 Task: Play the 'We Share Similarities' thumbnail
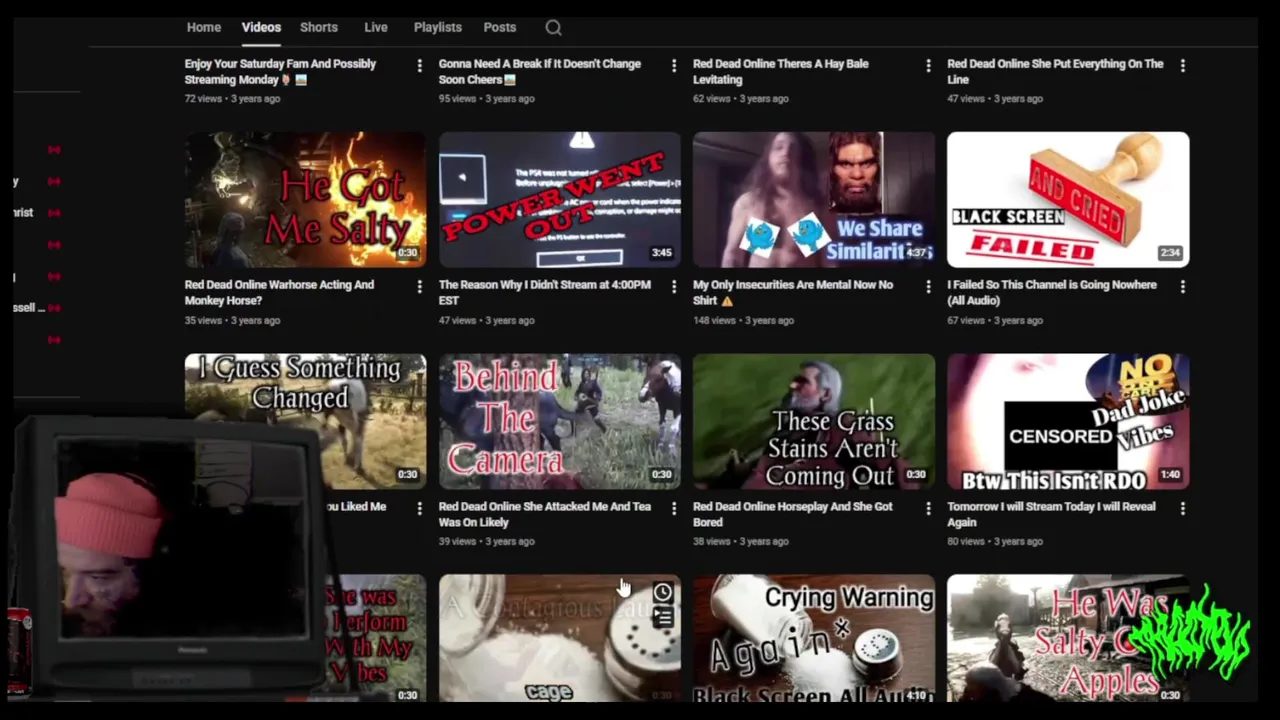[x=814, y=200]
